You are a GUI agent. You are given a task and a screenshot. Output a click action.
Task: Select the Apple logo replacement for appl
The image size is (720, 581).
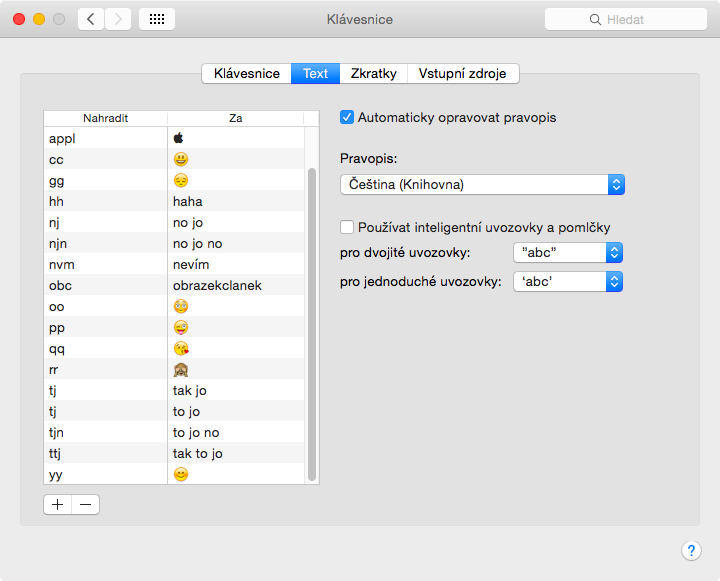pyautogui.click(x=180, y=138)
